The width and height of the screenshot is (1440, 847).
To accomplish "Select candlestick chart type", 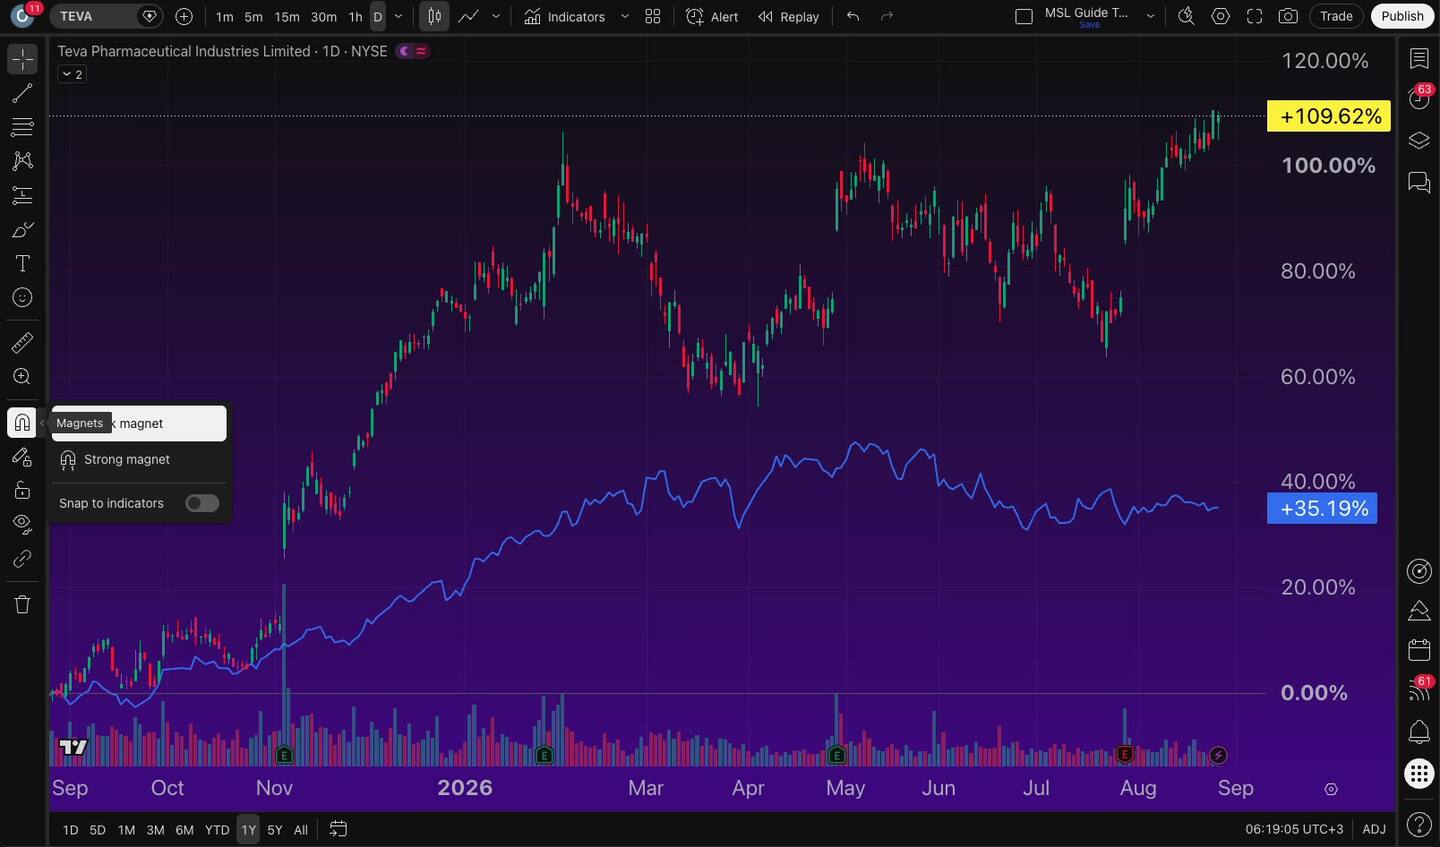I will 435,16.
